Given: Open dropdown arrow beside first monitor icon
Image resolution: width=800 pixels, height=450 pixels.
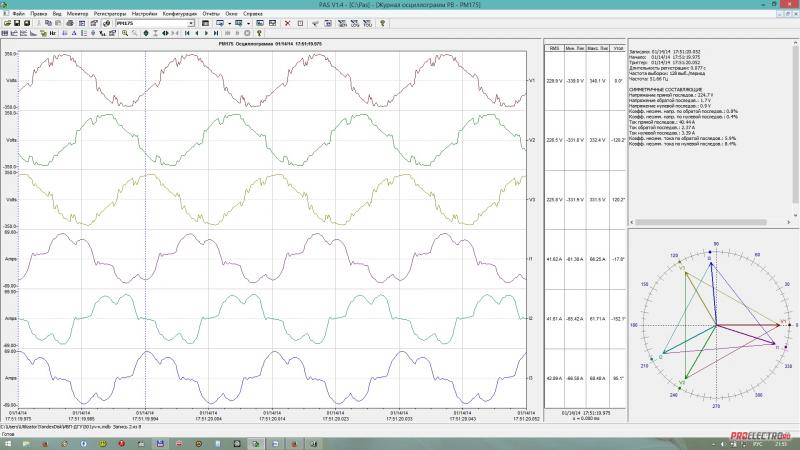Looking at the screenshot, I should pyautogui.click(x=230, y=23).
